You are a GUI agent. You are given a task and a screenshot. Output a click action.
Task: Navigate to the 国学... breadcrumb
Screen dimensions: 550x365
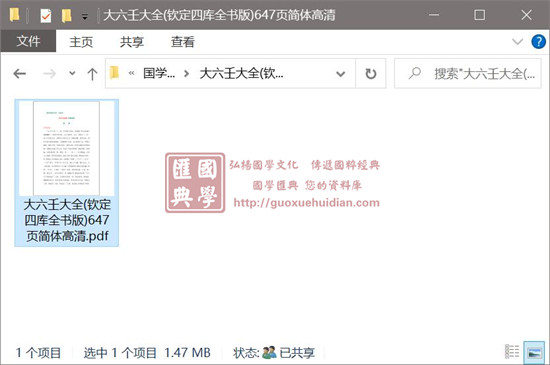(x=159, y=73)
